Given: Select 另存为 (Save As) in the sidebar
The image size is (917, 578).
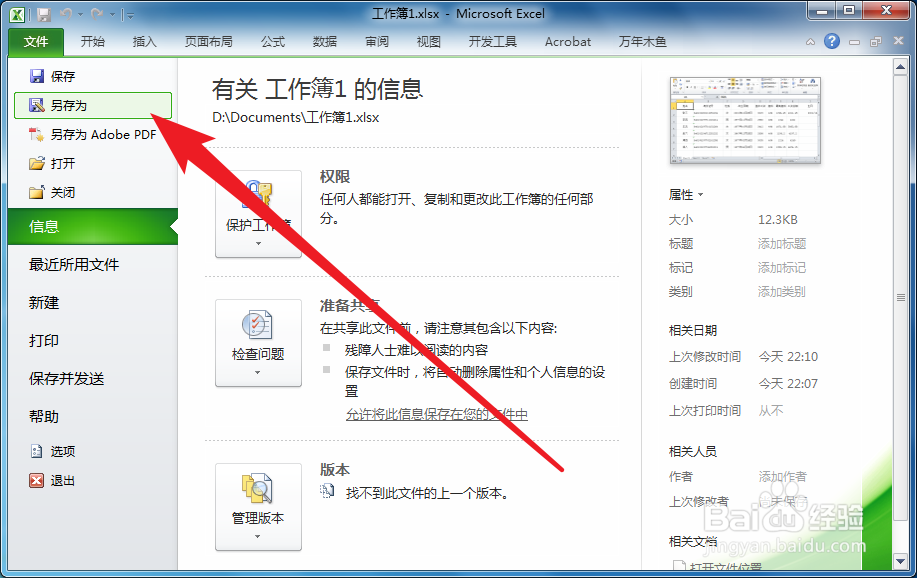Looking at the screenshot, I should (70, 105).
